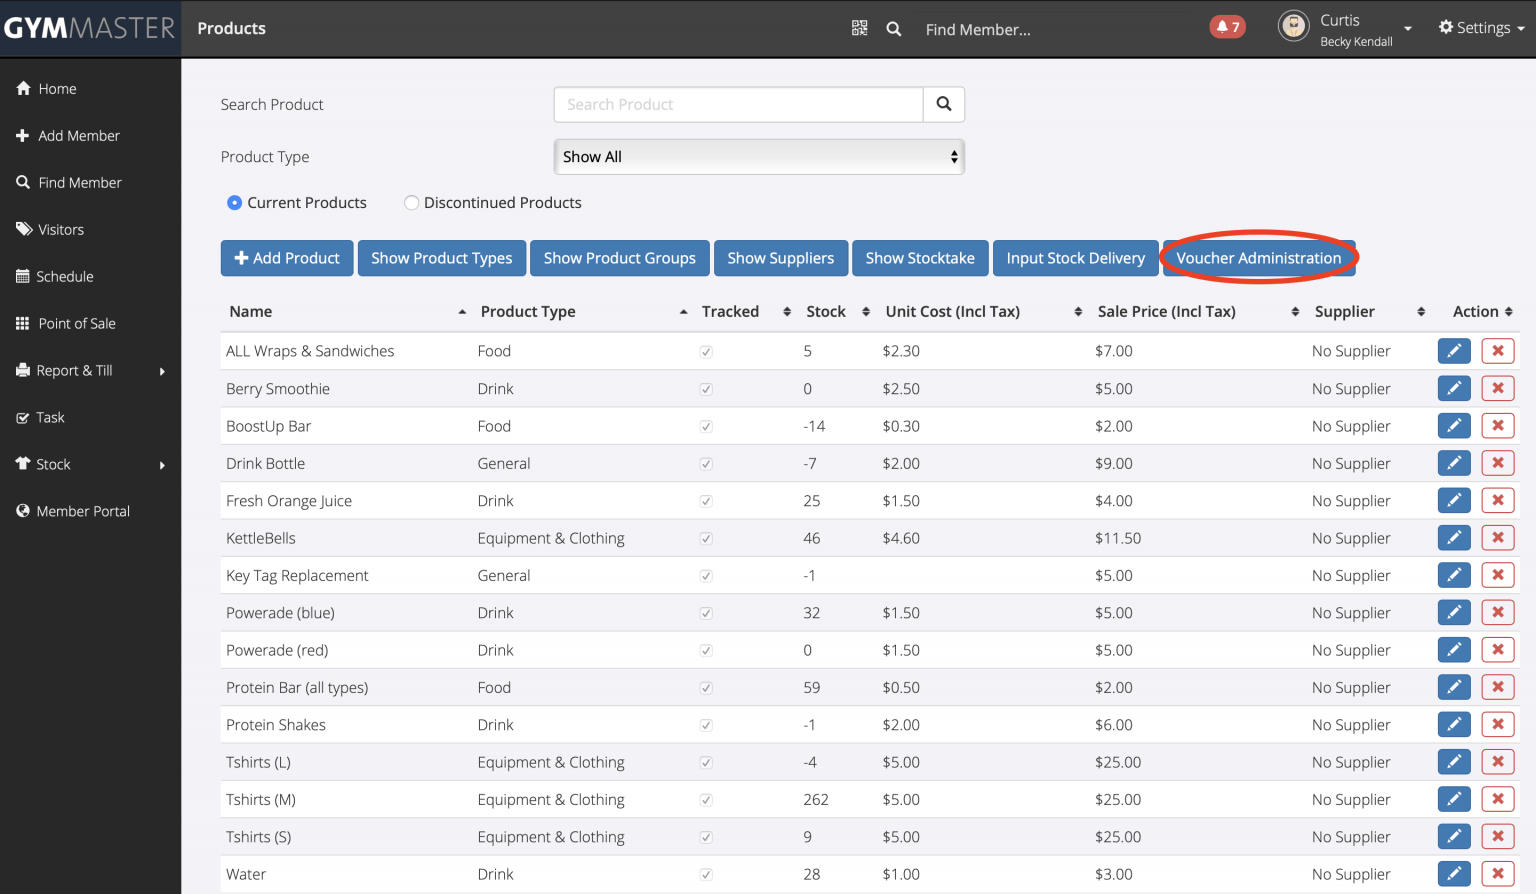Click the Add Product button
The width and height of the screenshot is (1536, 894).
click(x=287, y=258)
